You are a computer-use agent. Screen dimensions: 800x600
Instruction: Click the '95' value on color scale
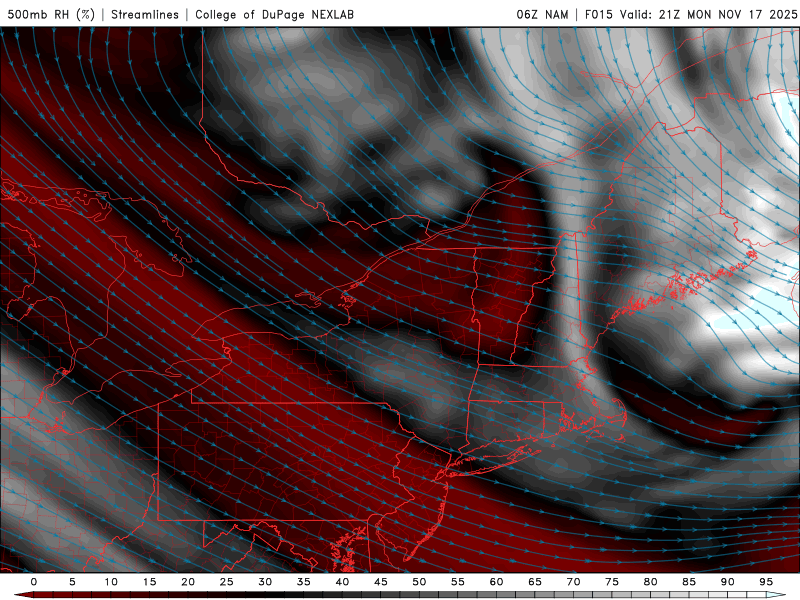click(766, 582)
